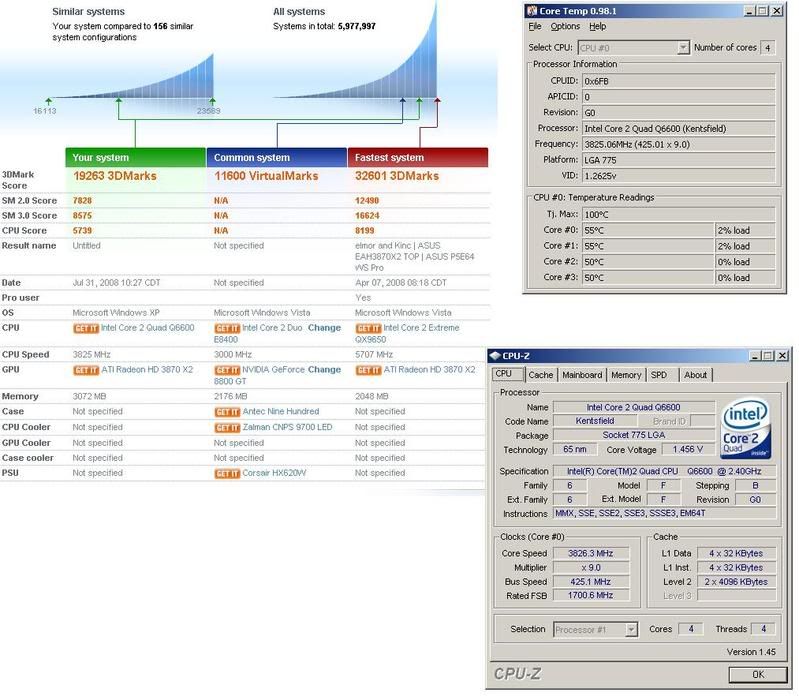The height and width of the screenshot is (700, 799).
Task: Click GET IT badge beside Zalman CNPS 9700 LED
Action: point(227,427)
